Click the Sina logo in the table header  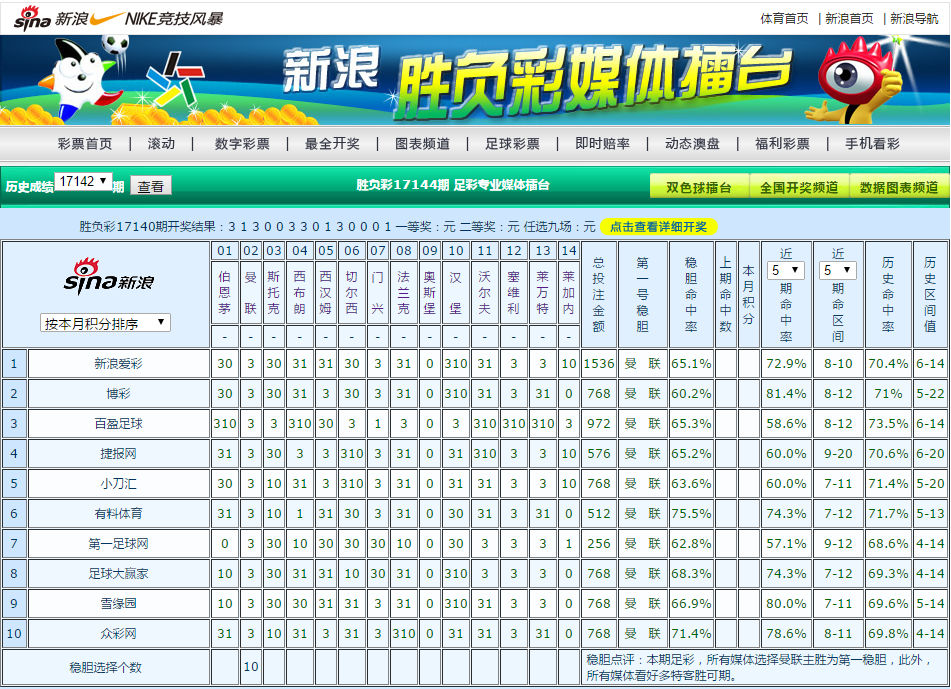[109, 277]
